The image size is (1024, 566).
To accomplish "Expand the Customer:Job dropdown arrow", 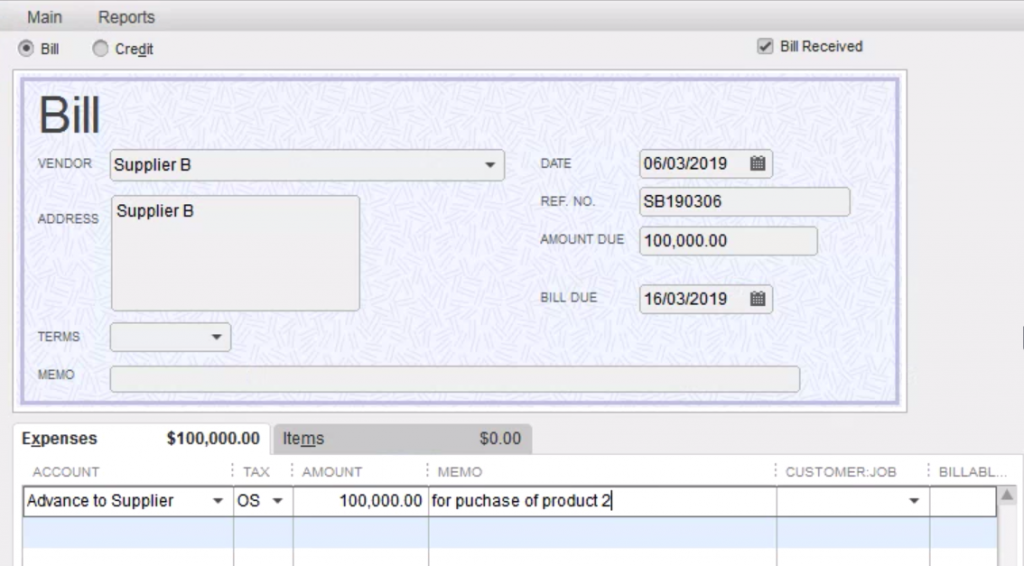I will 913,501.
